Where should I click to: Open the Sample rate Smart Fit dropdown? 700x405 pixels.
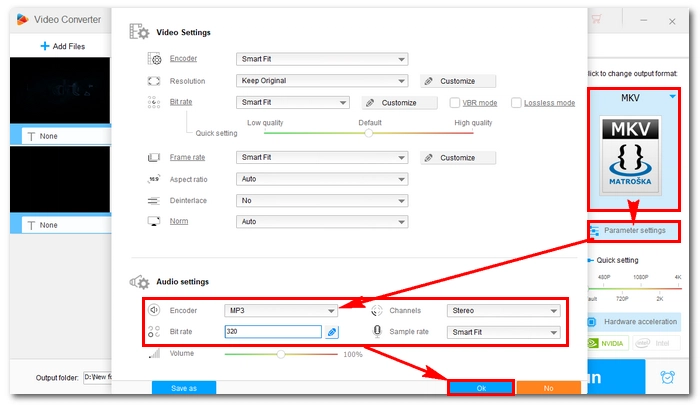pos(504,332)
